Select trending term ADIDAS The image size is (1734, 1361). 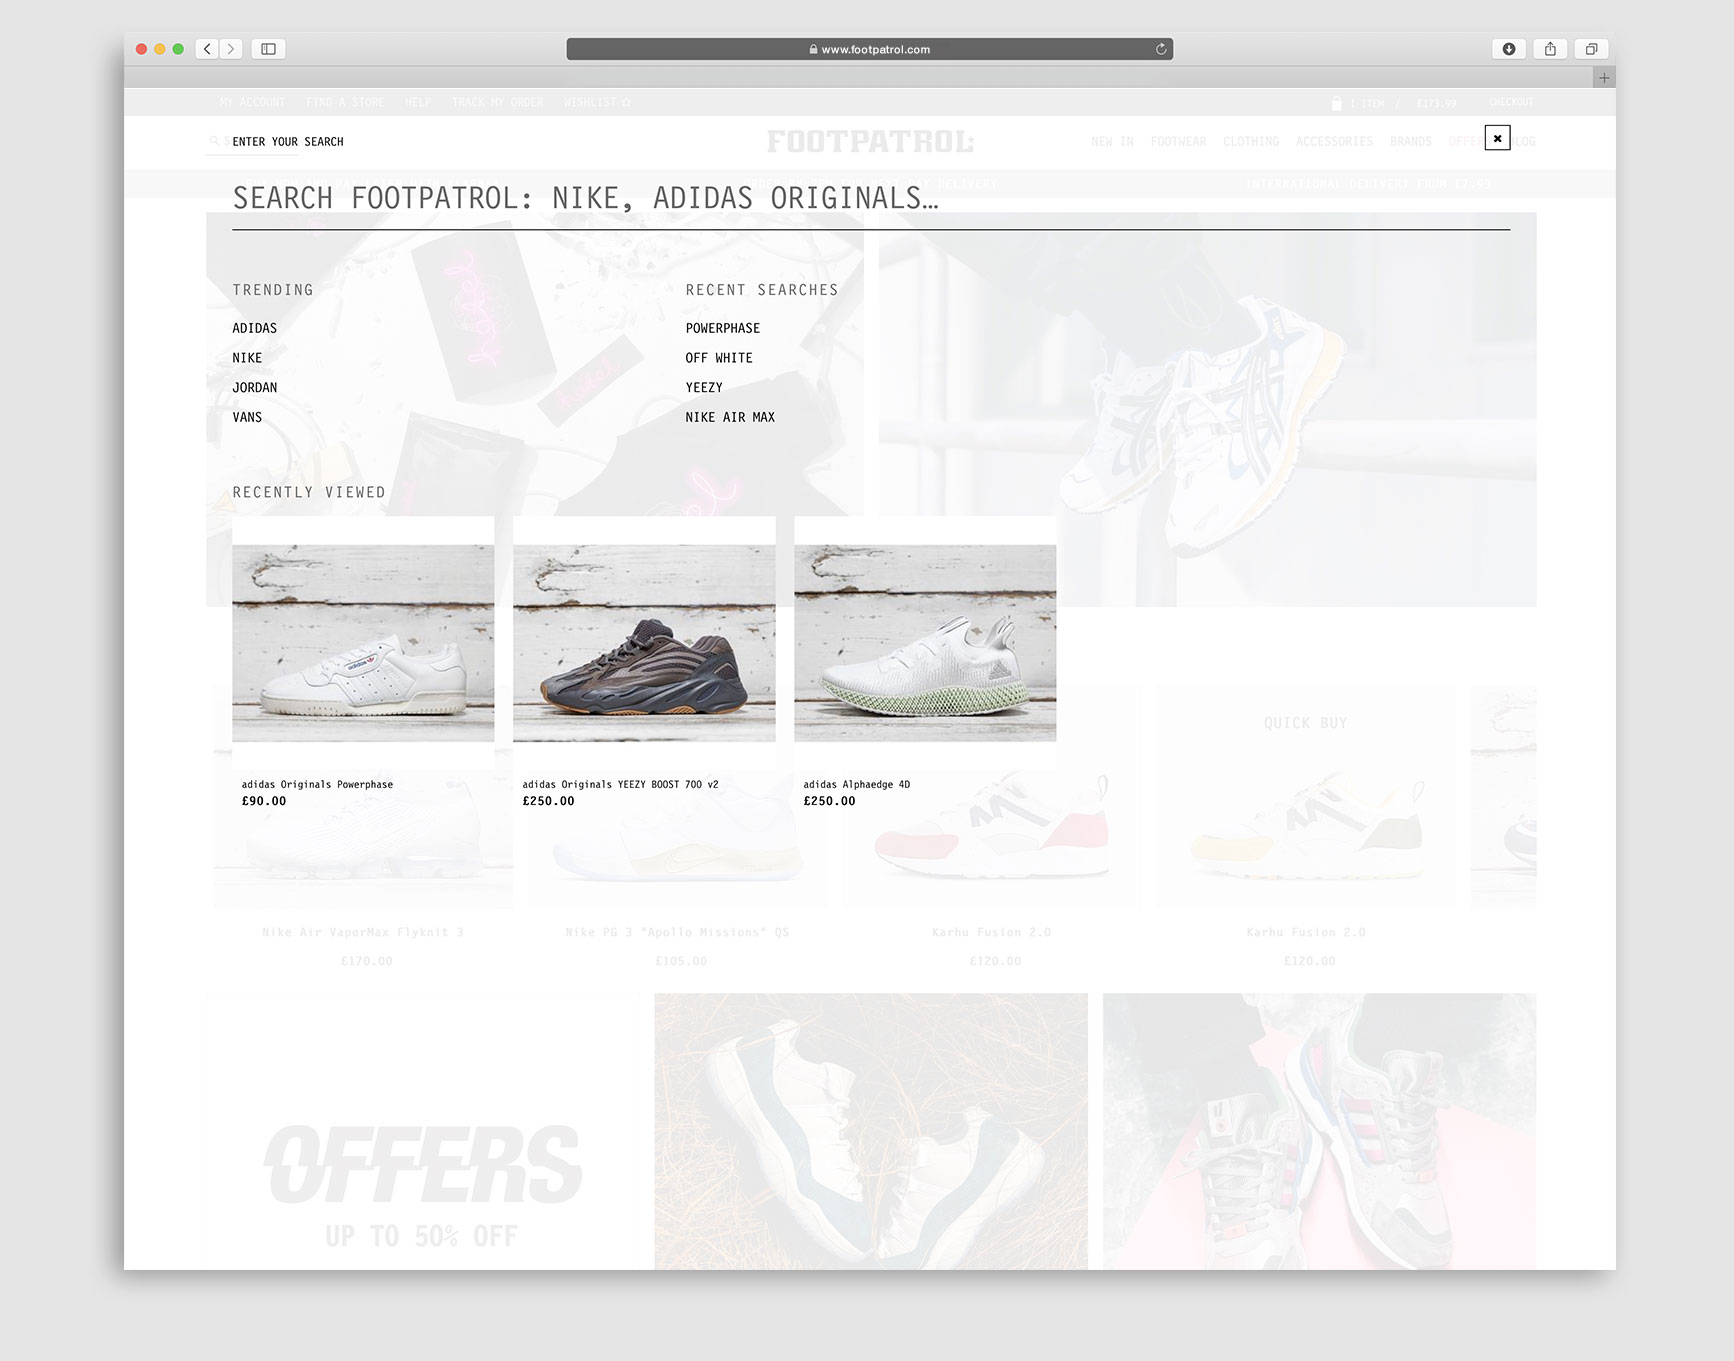click(255, 328)
